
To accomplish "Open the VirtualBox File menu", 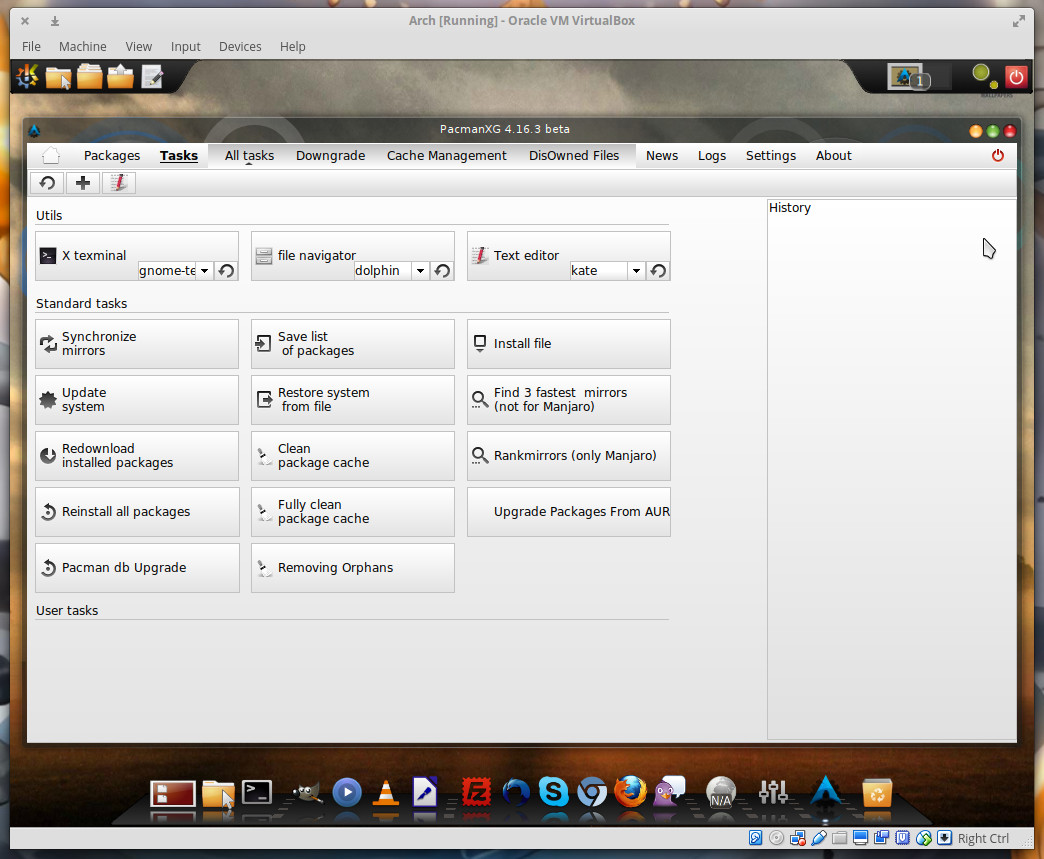I will point(31,47).
